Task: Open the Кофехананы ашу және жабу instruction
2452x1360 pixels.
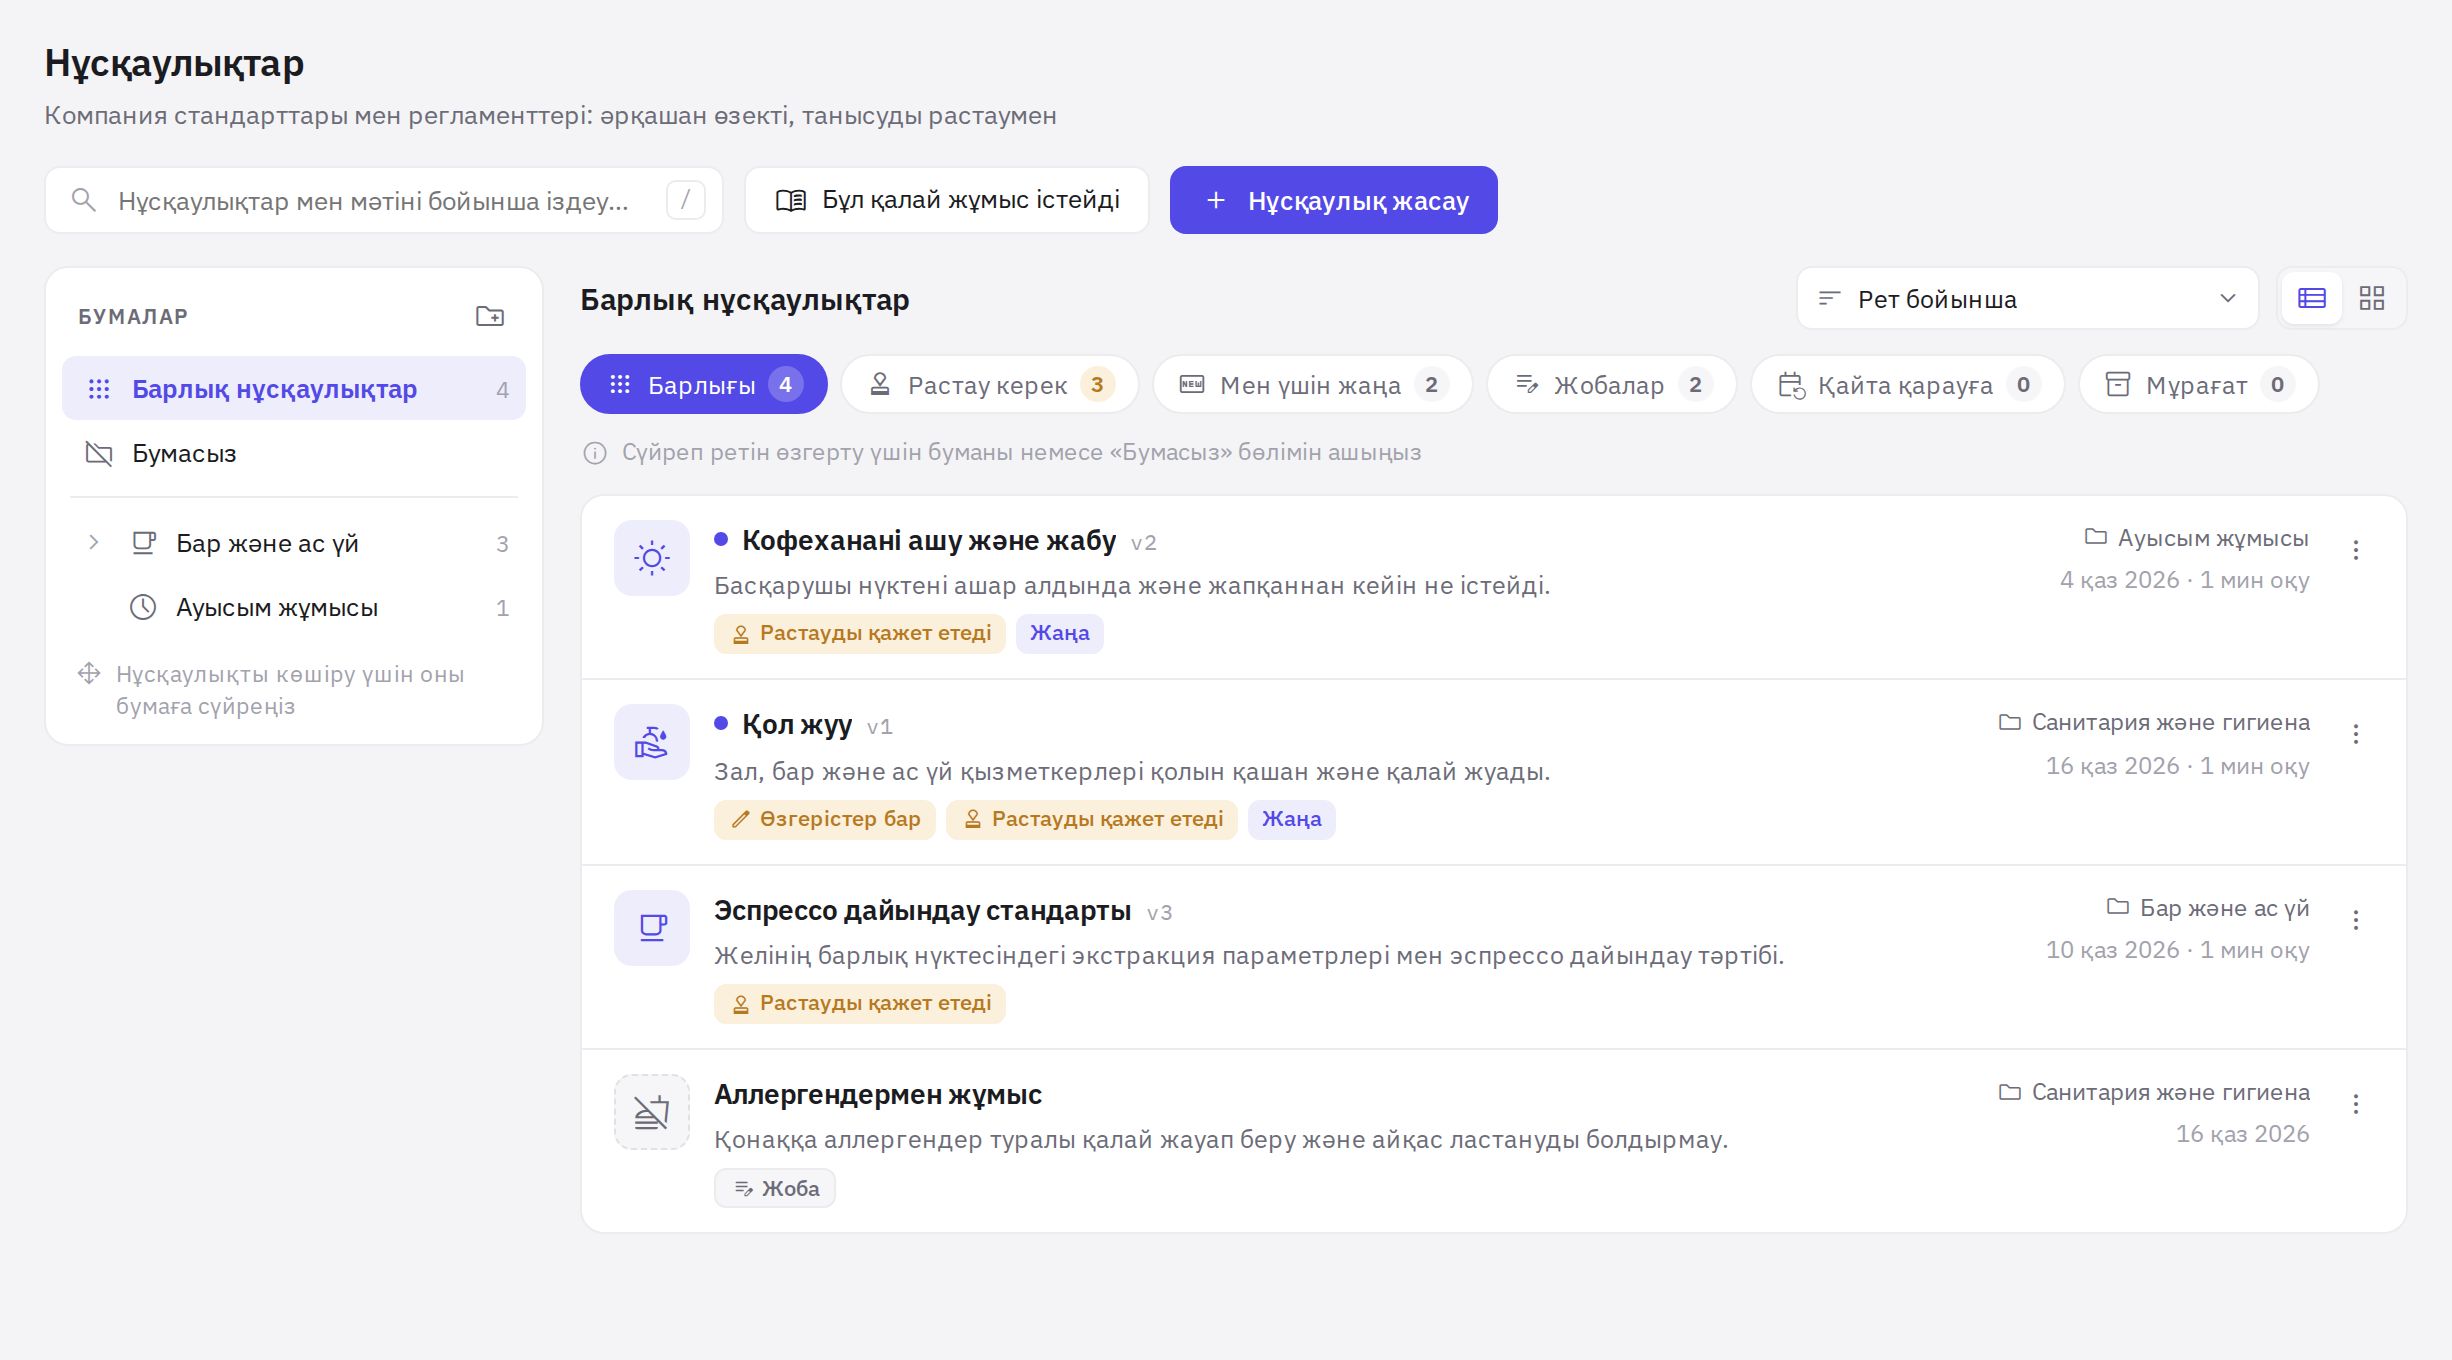Action: (928, 540)
